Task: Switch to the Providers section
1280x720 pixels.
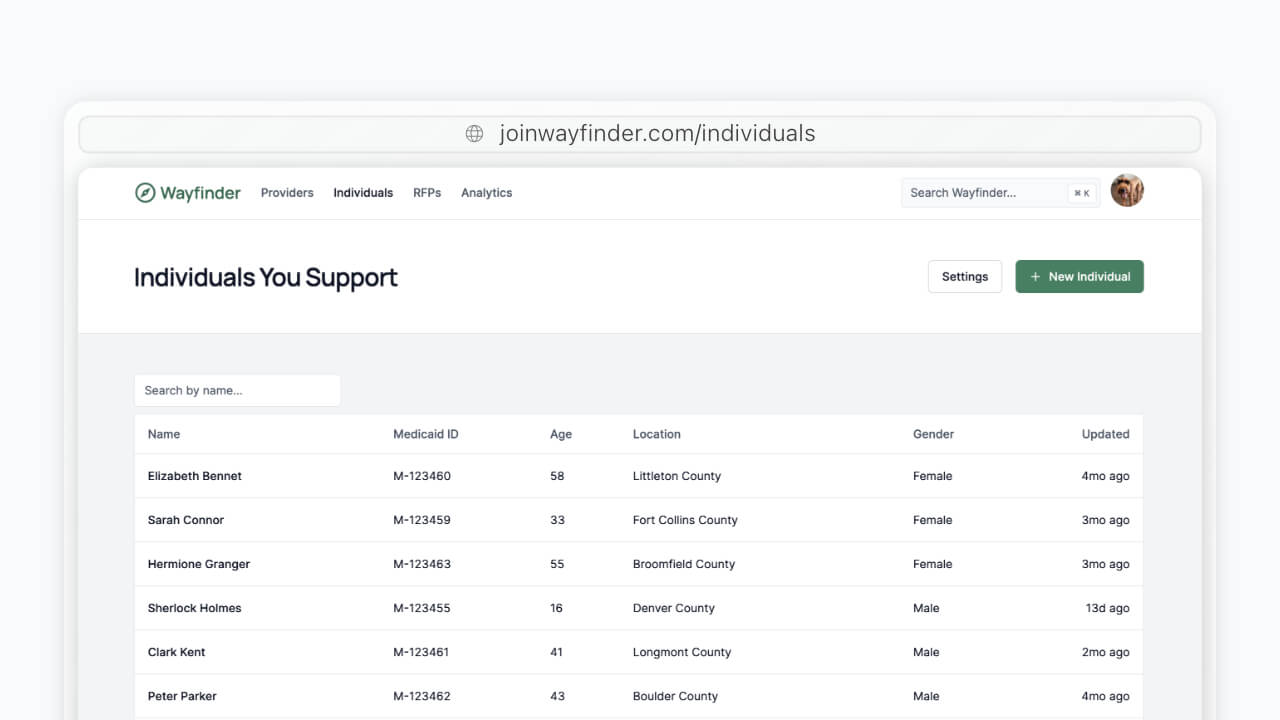Action: (x=287, y=192)
